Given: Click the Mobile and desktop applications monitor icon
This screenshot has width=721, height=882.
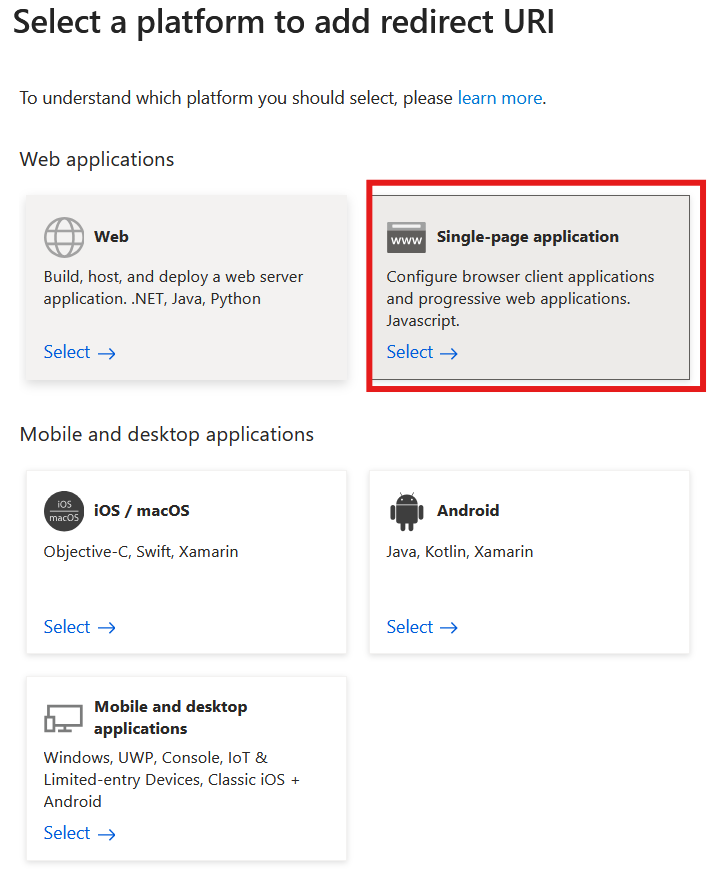Looking at the screenshot, I should 64,717.
